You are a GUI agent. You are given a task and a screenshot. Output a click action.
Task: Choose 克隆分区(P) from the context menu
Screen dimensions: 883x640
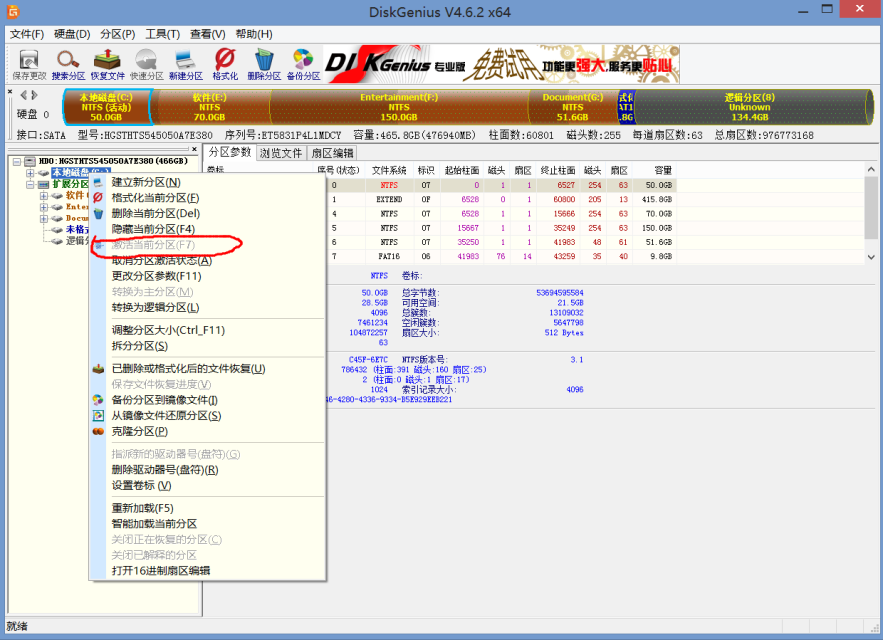click(x=140, y=431)
